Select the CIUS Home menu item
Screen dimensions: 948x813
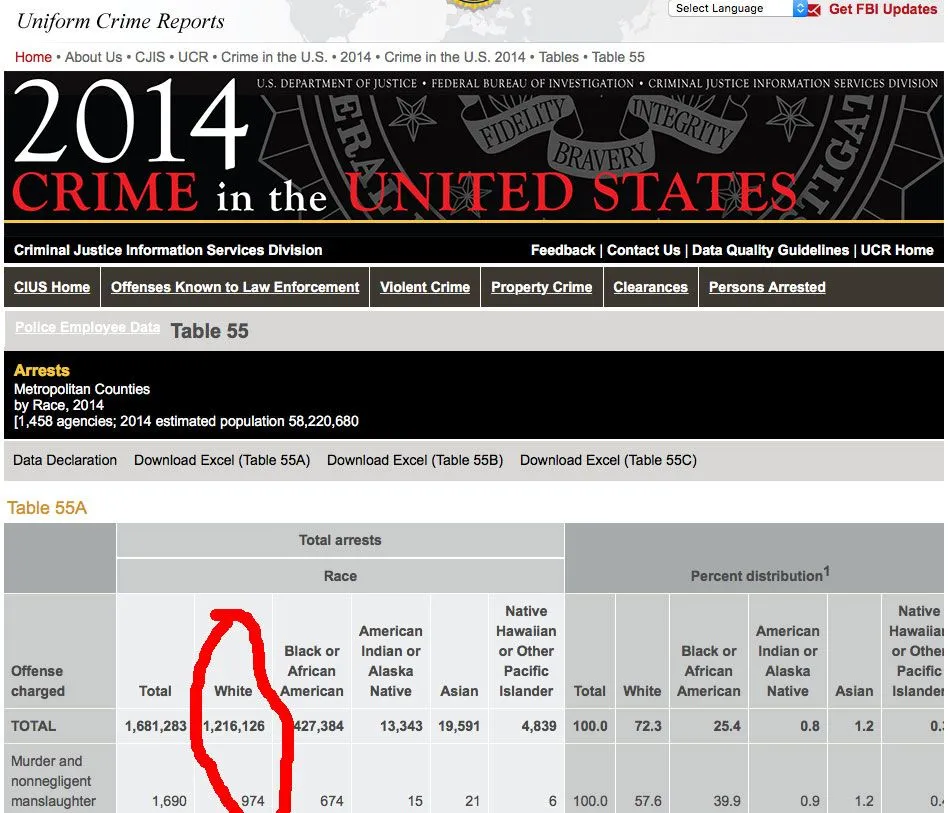[52, 287]
